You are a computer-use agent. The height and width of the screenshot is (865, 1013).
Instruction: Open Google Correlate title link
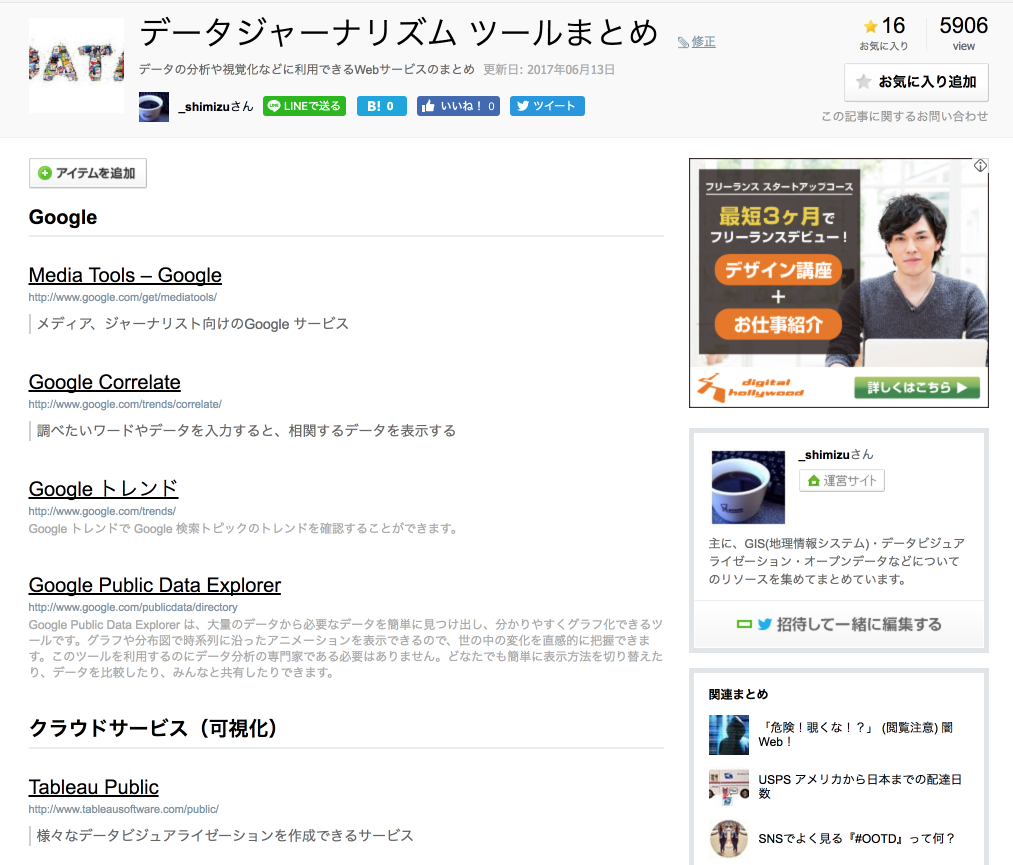[x=105, y=382]
